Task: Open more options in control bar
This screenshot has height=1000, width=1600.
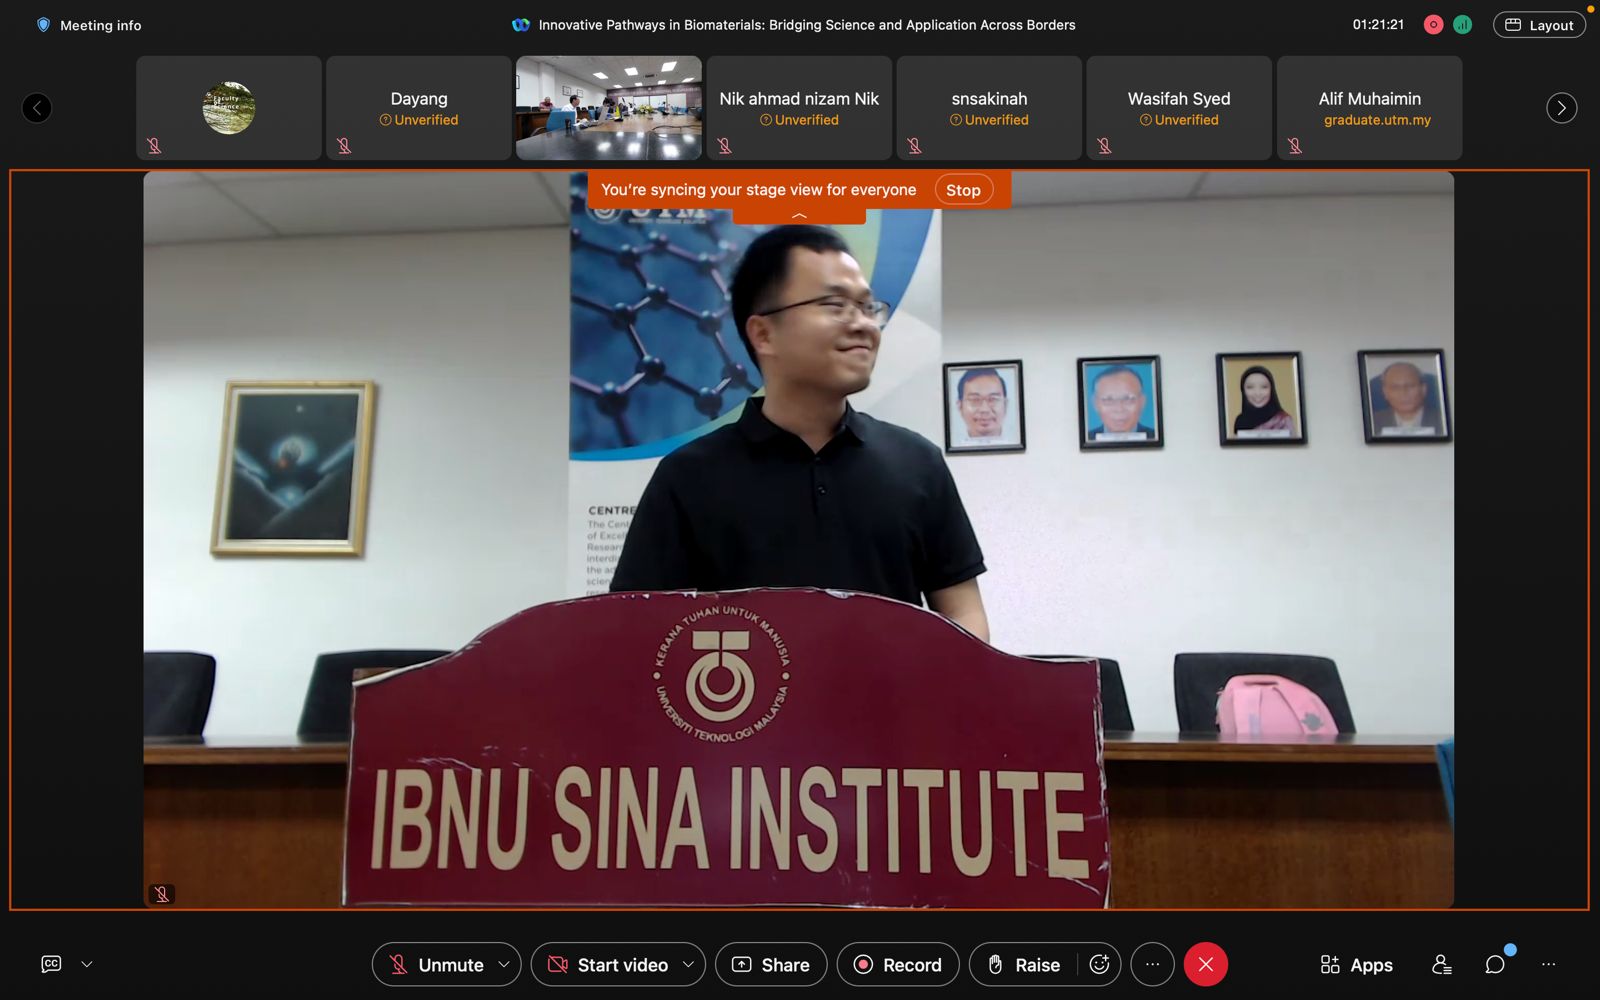Action: click(1152, 965)
